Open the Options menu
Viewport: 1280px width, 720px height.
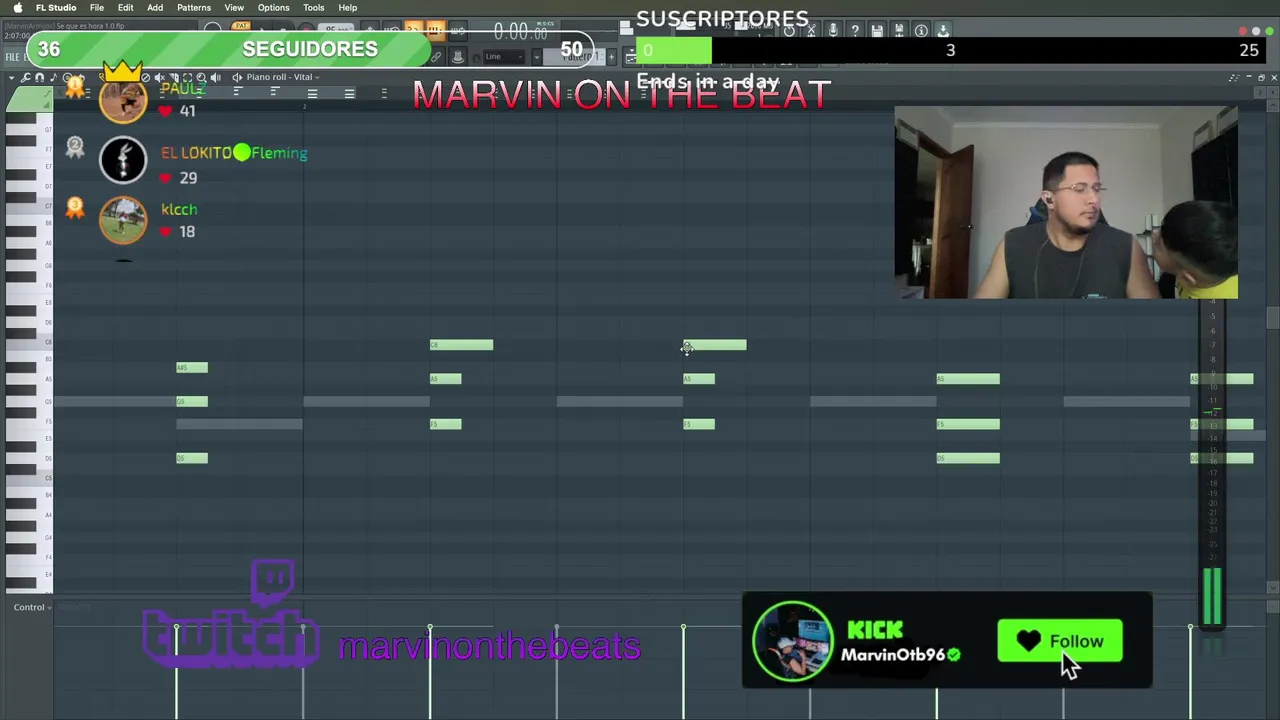tap(273, 7)
